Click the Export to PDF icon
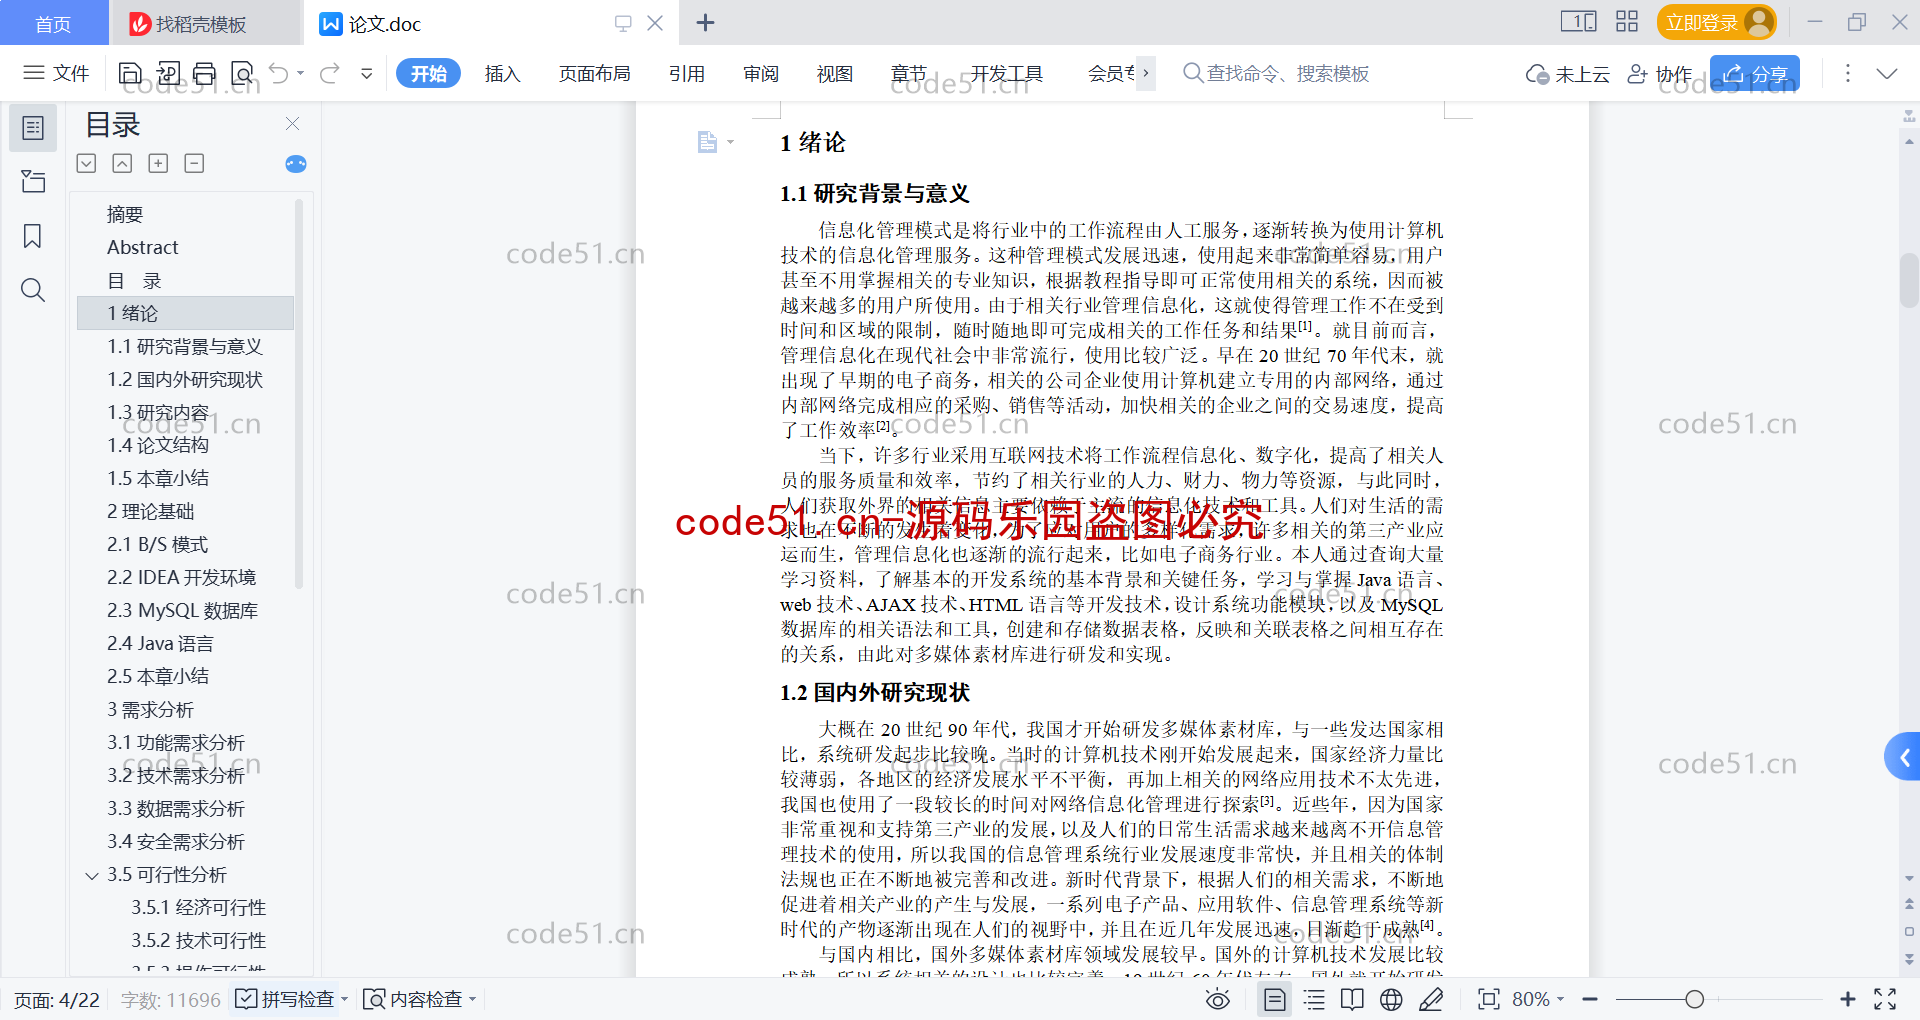Viewport: 1920px width, 1020px height. [x=168, y=73]
